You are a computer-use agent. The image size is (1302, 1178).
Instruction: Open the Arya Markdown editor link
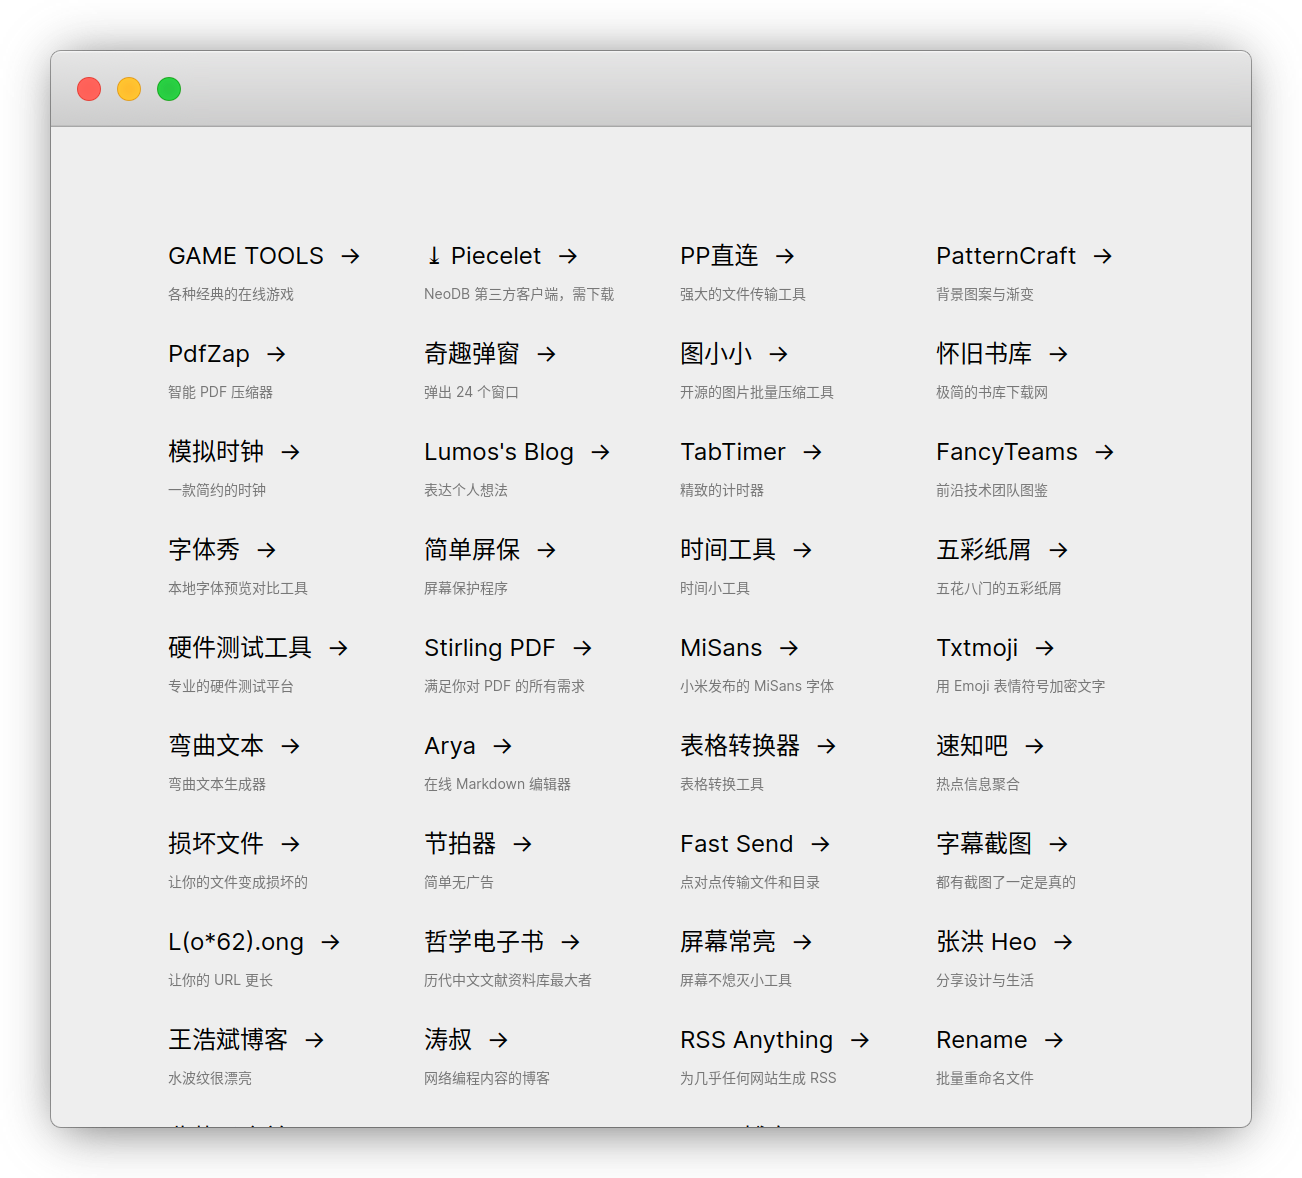coord(449,746)
